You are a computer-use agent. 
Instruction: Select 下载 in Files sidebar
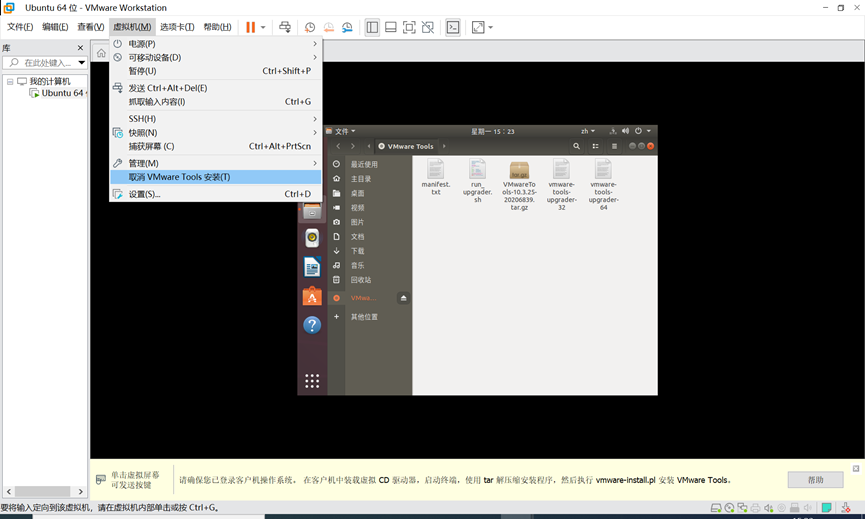(370, 251)
